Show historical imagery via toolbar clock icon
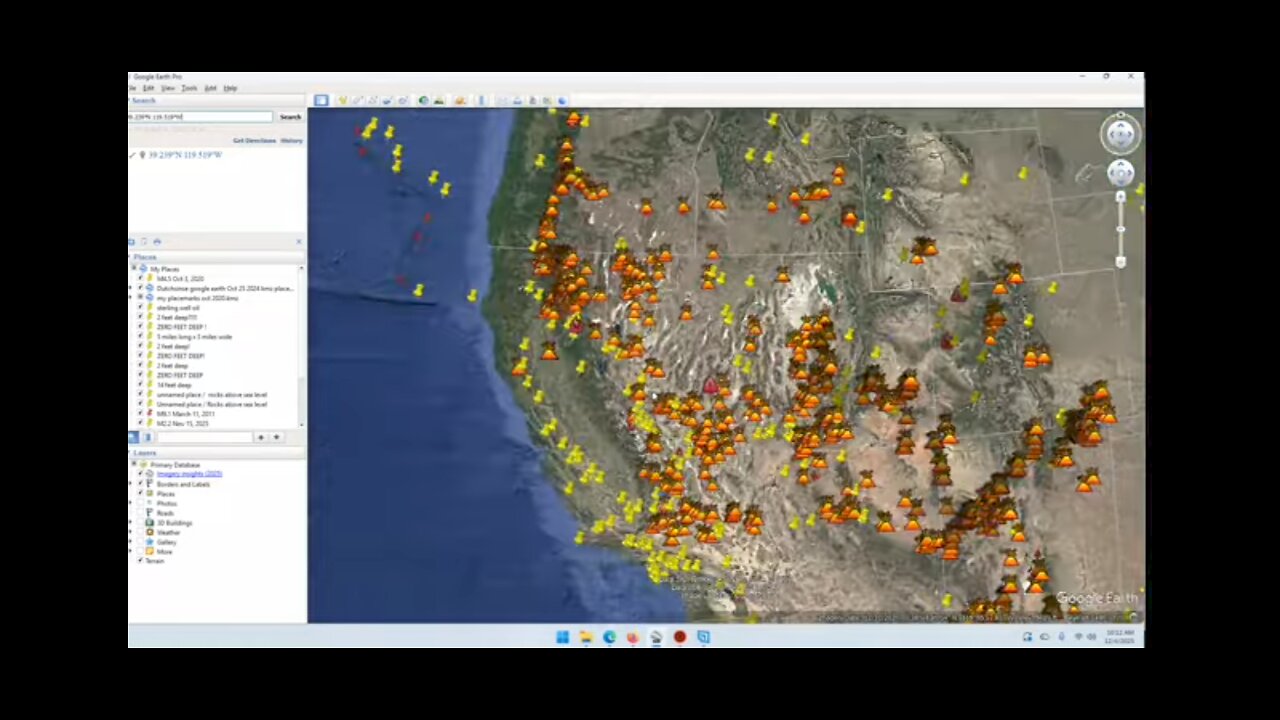The image size is (1280, 720). click(x=423, y=100)
